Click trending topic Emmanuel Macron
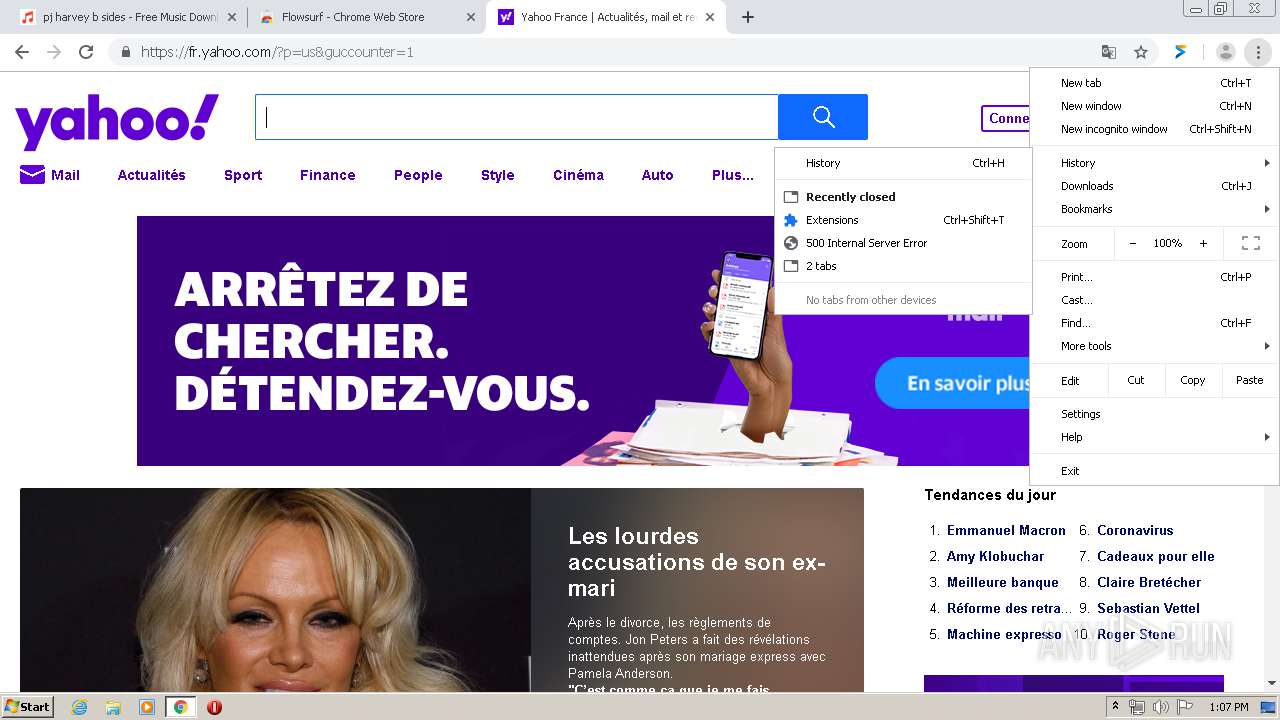The width and height of the screenshot is (1280, 720). [x=1006, y=530]
